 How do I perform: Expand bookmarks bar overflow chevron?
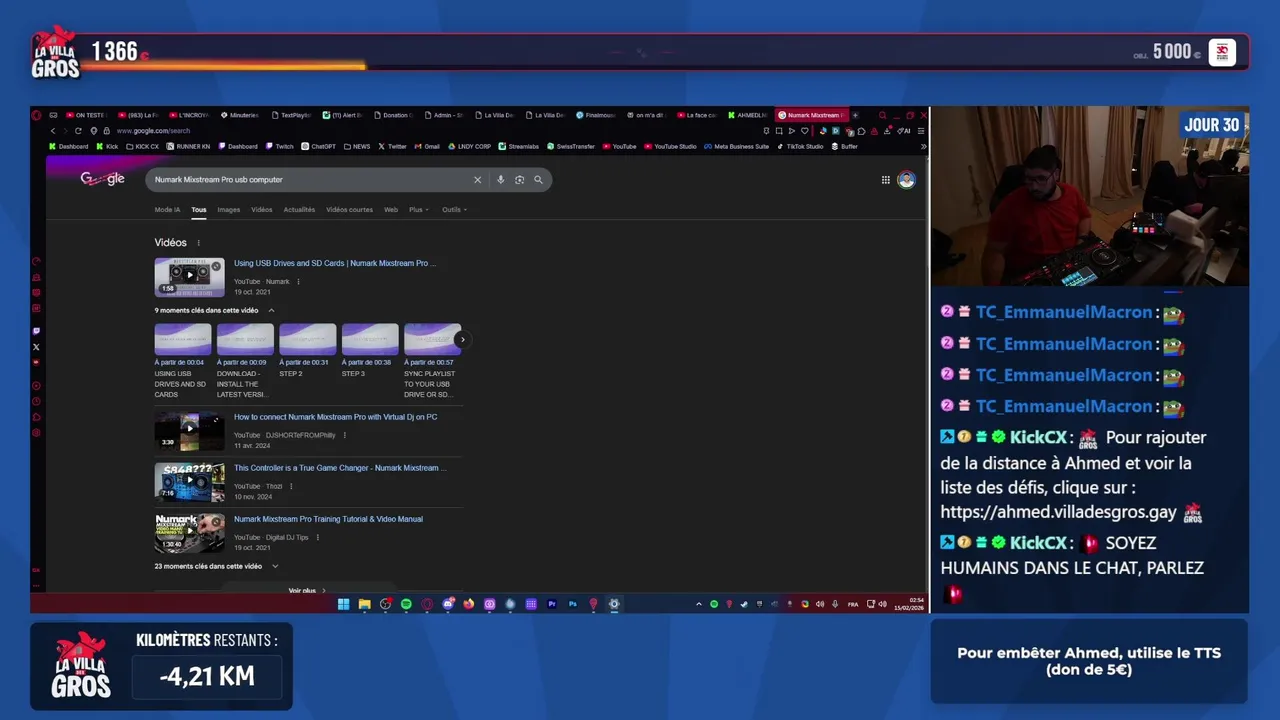click(923, 147)
